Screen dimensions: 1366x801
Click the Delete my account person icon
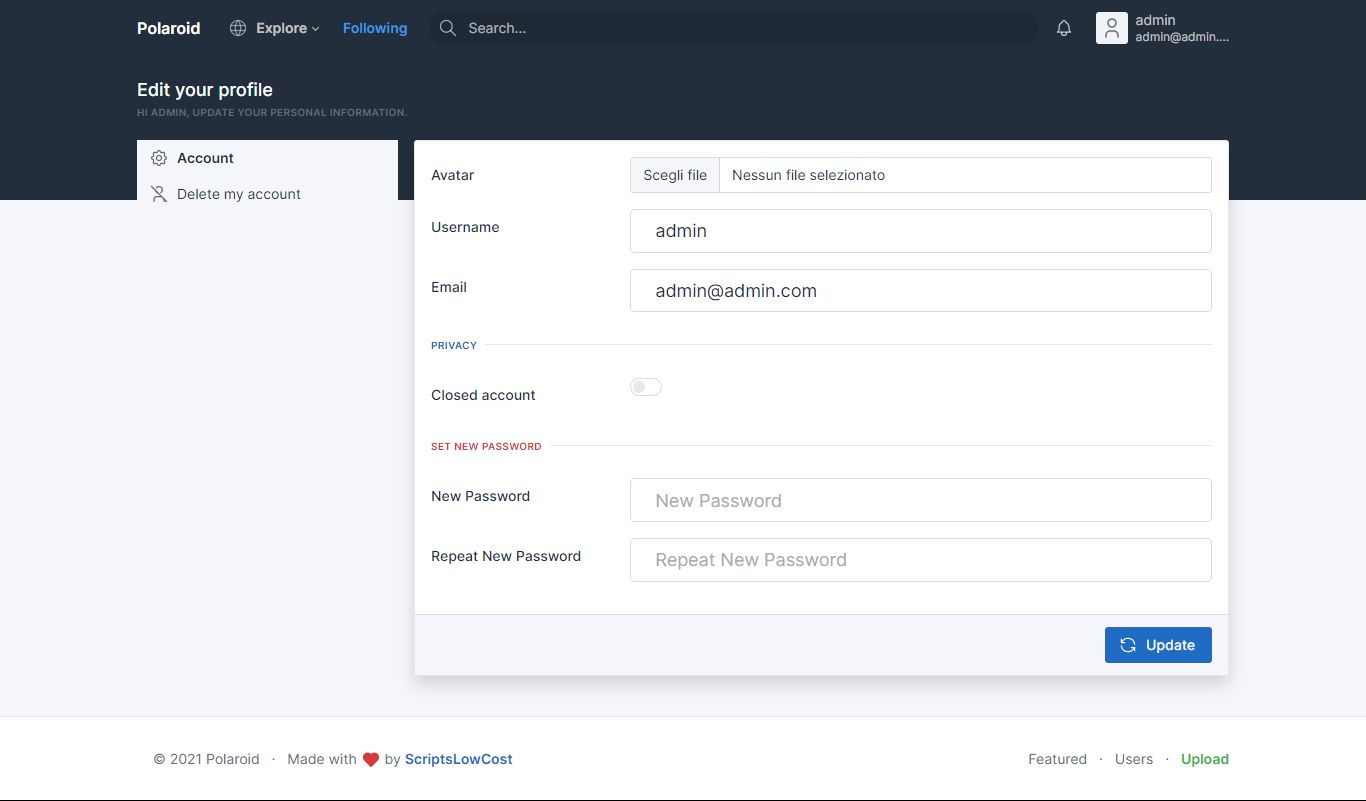click(159, 194)
